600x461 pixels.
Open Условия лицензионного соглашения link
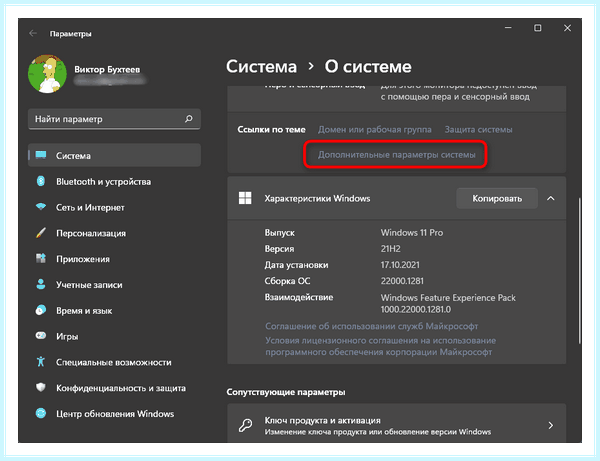[x=380, y=346]
